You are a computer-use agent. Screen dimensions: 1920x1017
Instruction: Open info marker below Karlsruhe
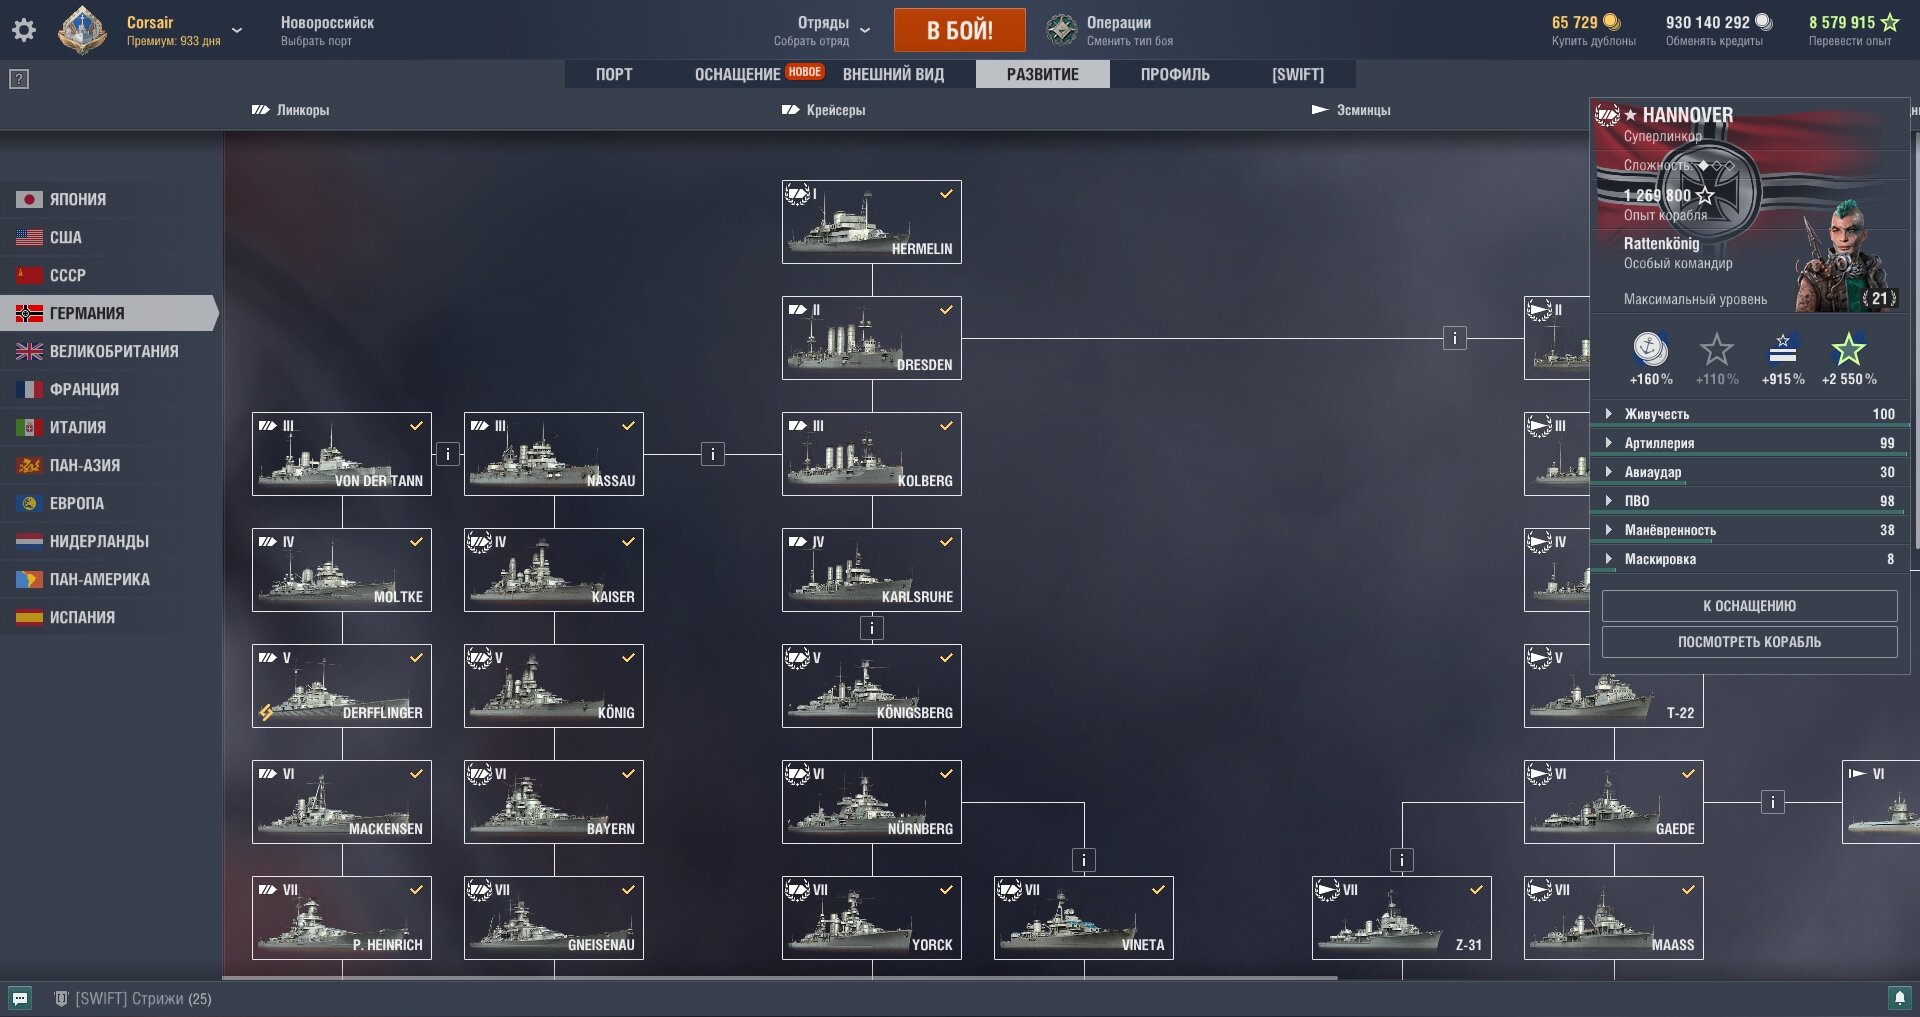[x=872, y=628]
